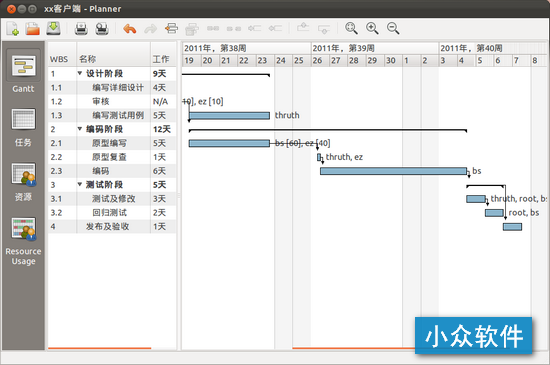Image resolution: width=550 pixels, height=365 pixels.
Task: Collapse the 编码阶段 task group
Action: (80, 129)
